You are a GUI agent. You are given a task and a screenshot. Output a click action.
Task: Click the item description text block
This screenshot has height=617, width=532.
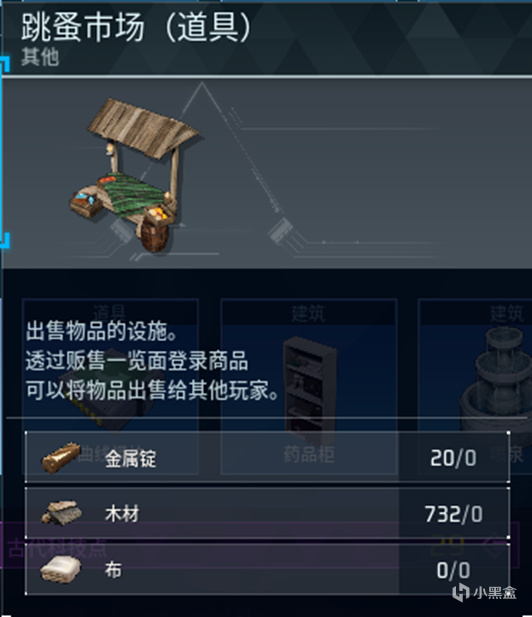tap(152, 360)
